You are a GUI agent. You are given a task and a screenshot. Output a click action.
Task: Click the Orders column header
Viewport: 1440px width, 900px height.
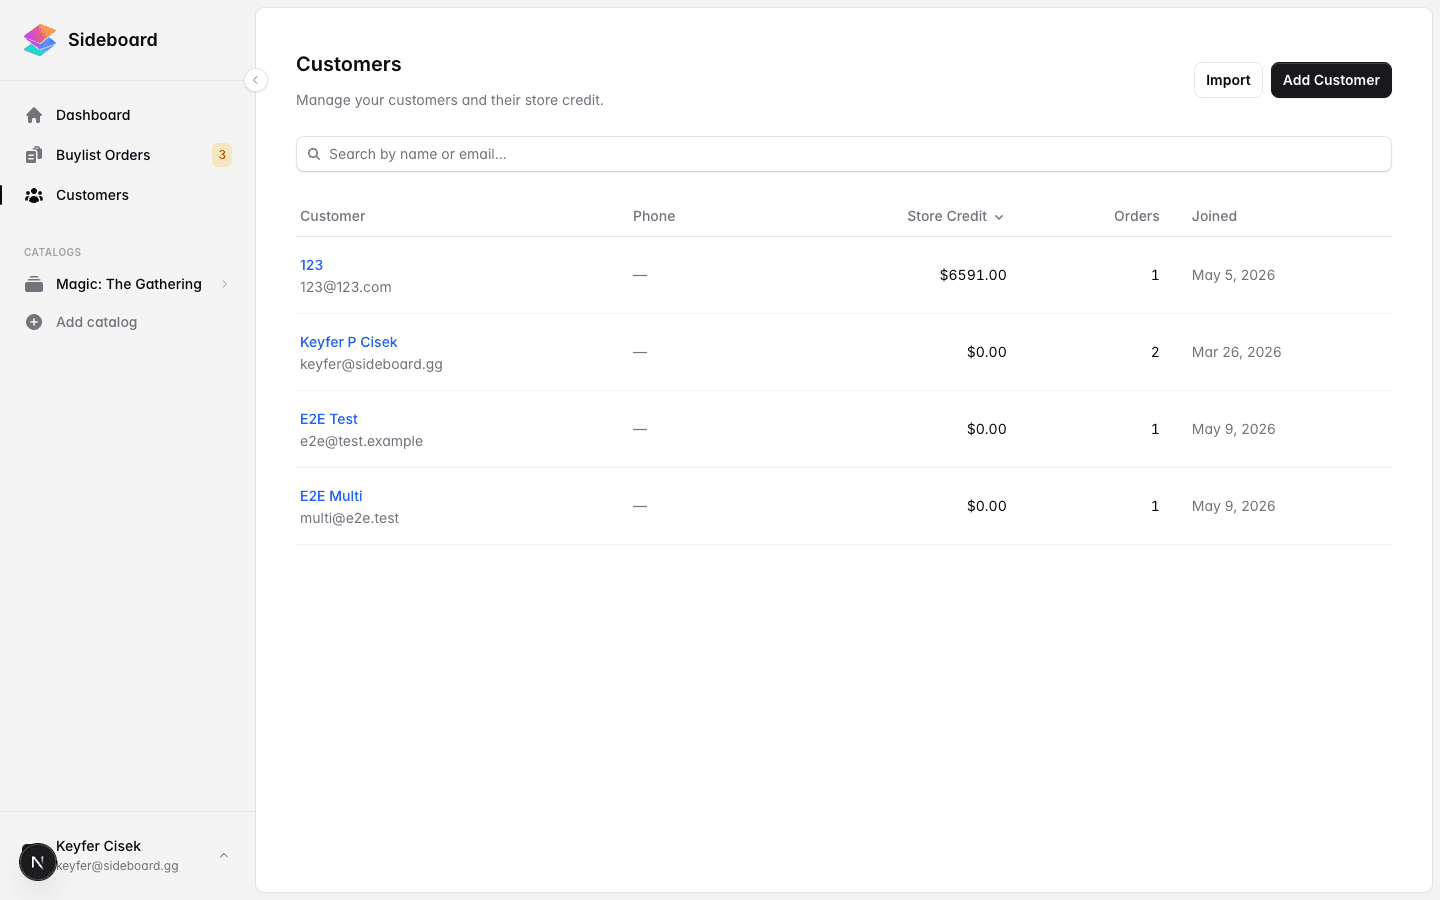(x=1137, y=216)
